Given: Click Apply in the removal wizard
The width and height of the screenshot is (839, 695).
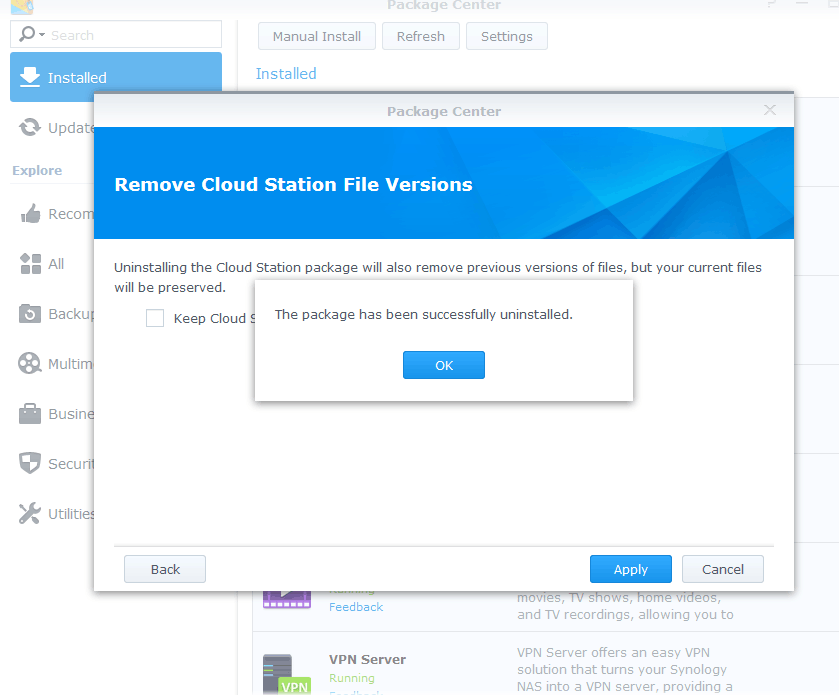Looking at the screenshot, I should pyautogui.click(x=630, y=569).
